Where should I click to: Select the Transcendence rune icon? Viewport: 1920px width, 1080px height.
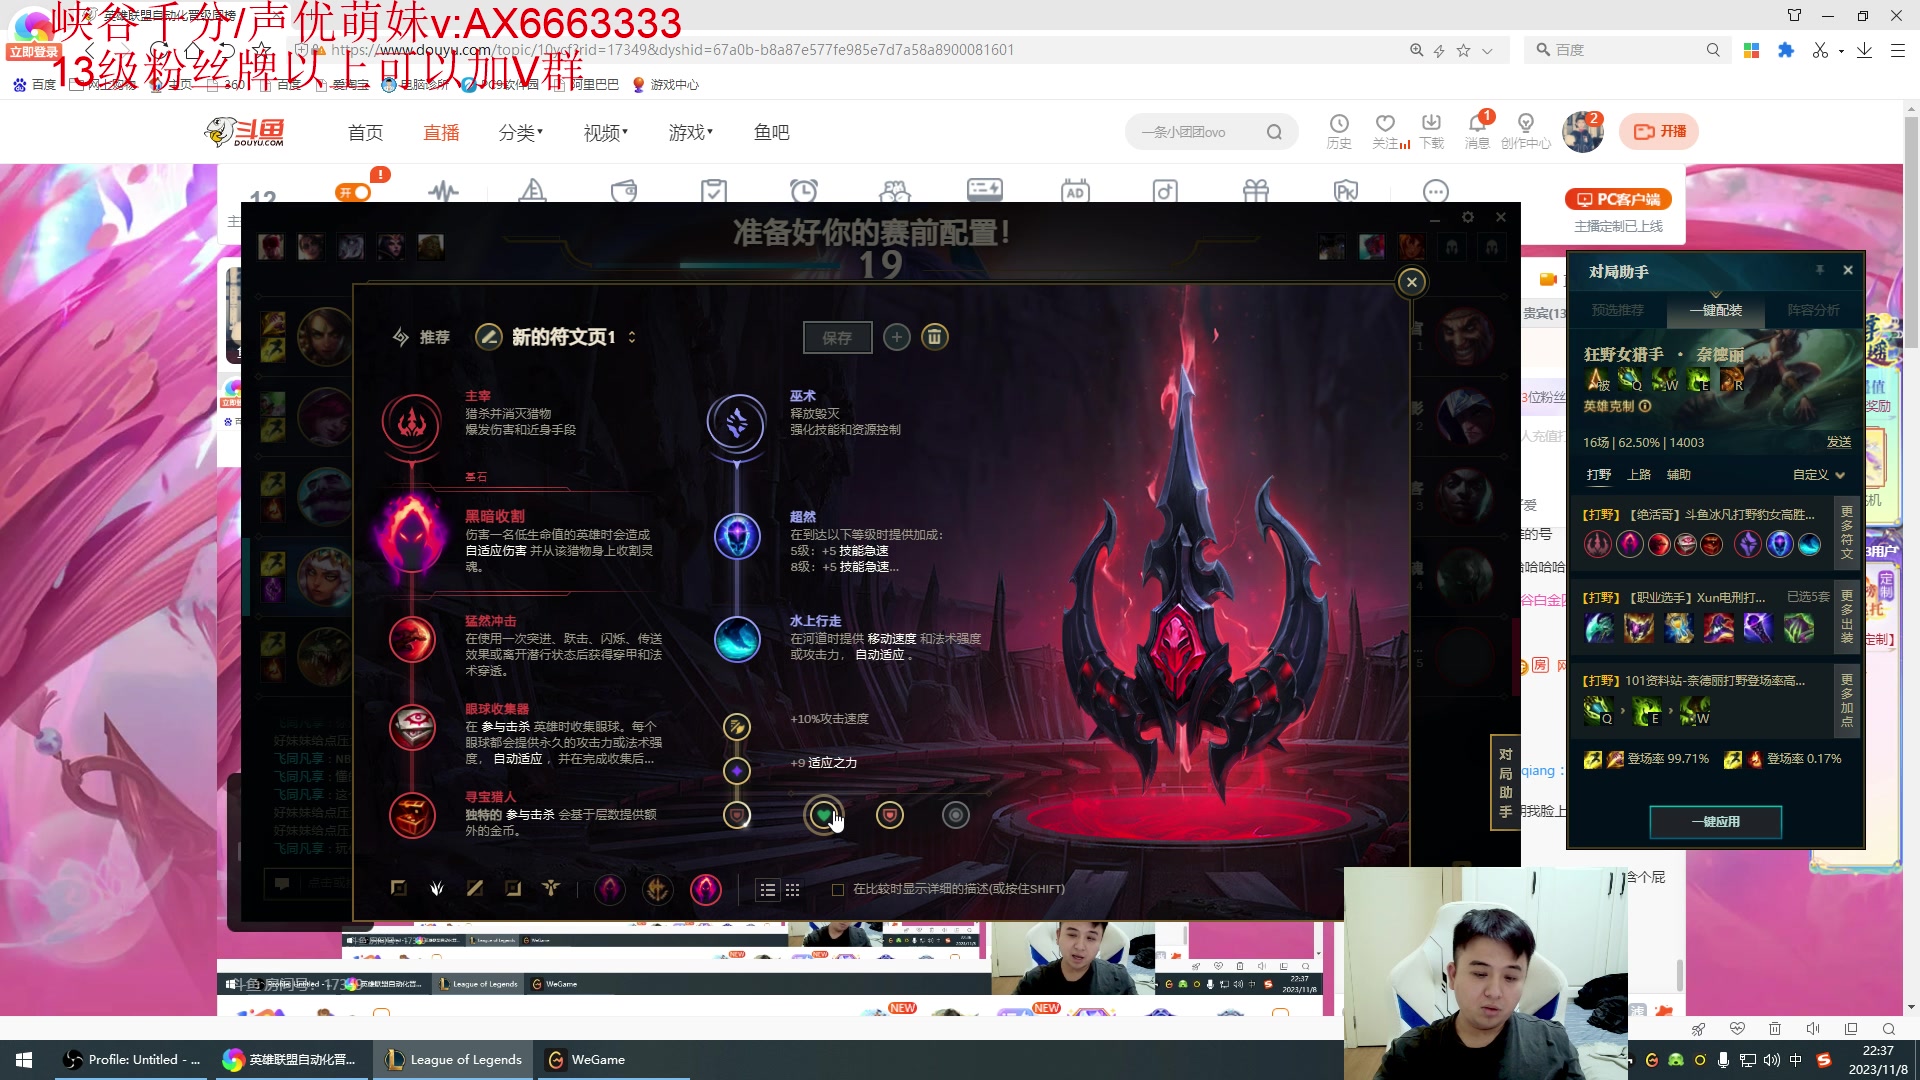pos(737,536)
